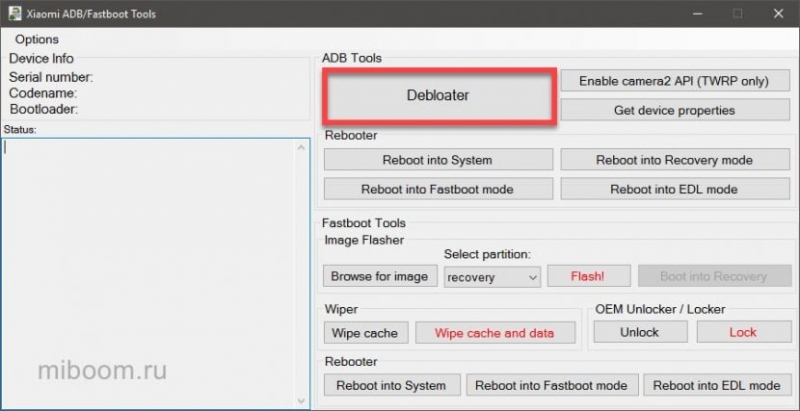Minimize the Xiaomi ADB/Fastboot Tools window

697,14
